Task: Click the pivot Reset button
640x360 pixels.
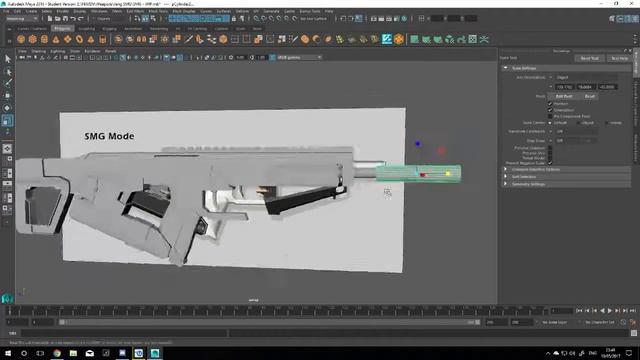Action: click(x=589, y=96)
